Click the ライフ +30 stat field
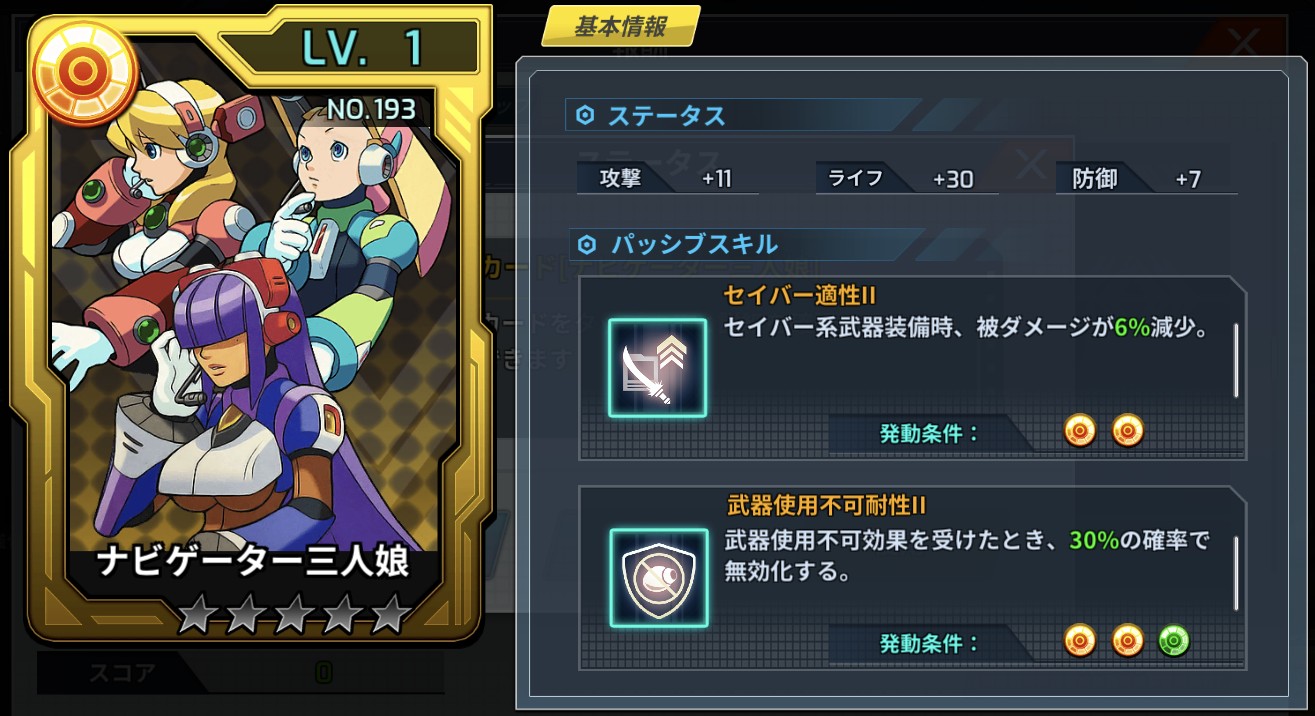The image size is (1315, 716). (908, 179)
